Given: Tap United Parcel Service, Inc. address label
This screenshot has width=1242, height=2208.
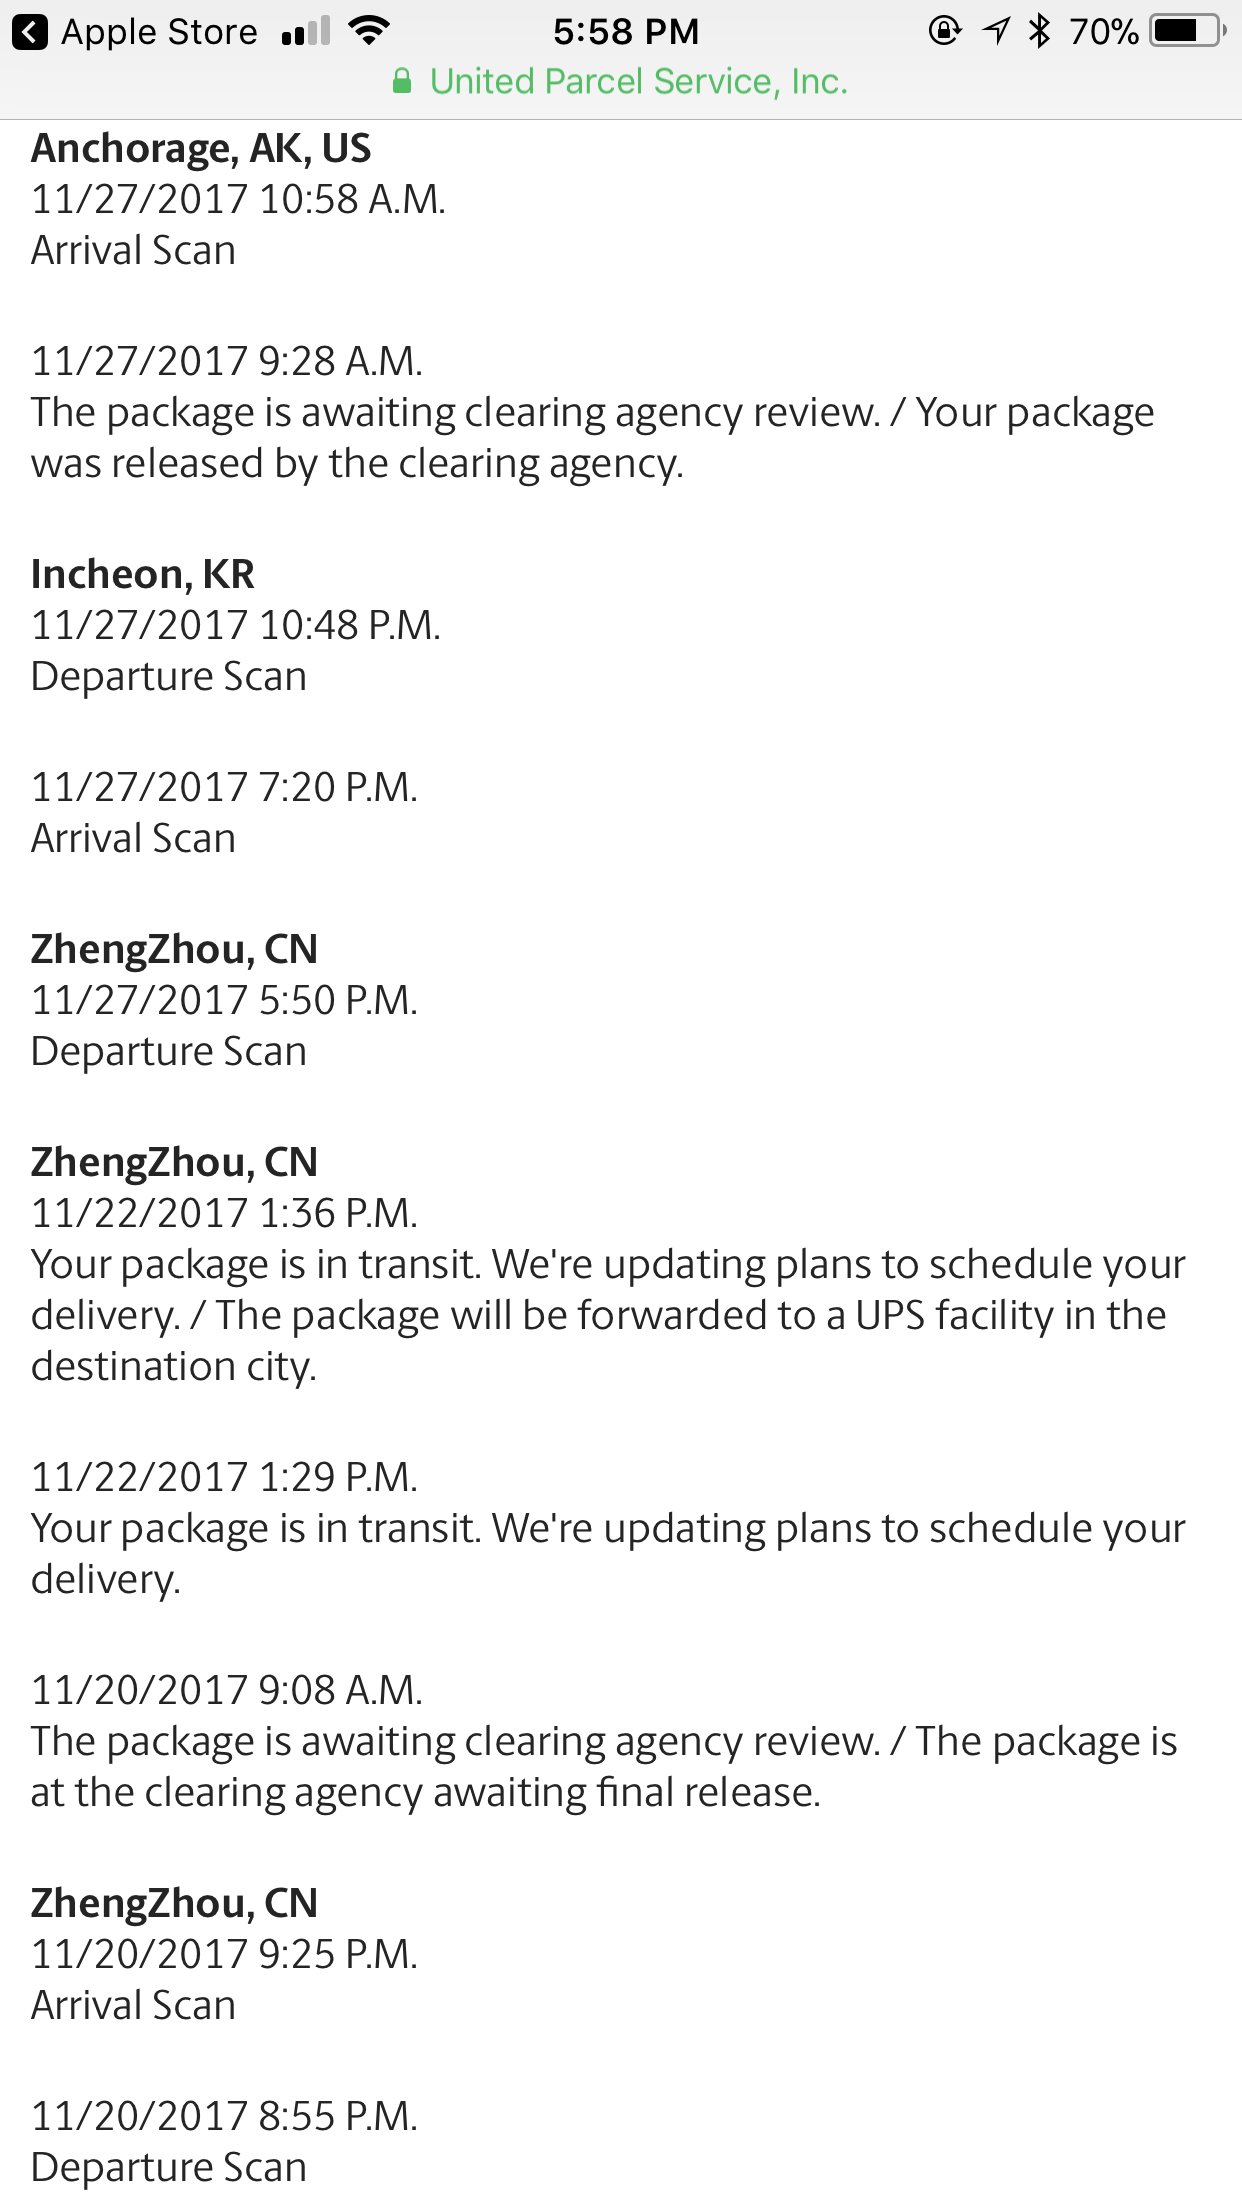Looking at the screenshot, I should coord(639,81).
